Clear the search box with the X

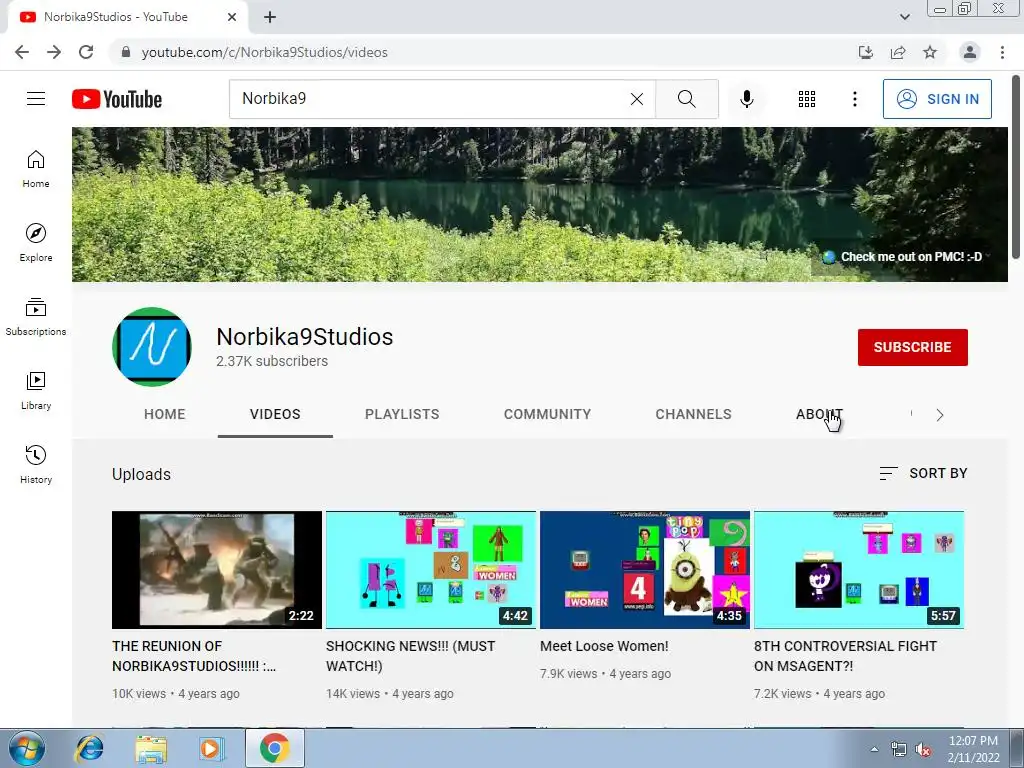click(637, 99)
